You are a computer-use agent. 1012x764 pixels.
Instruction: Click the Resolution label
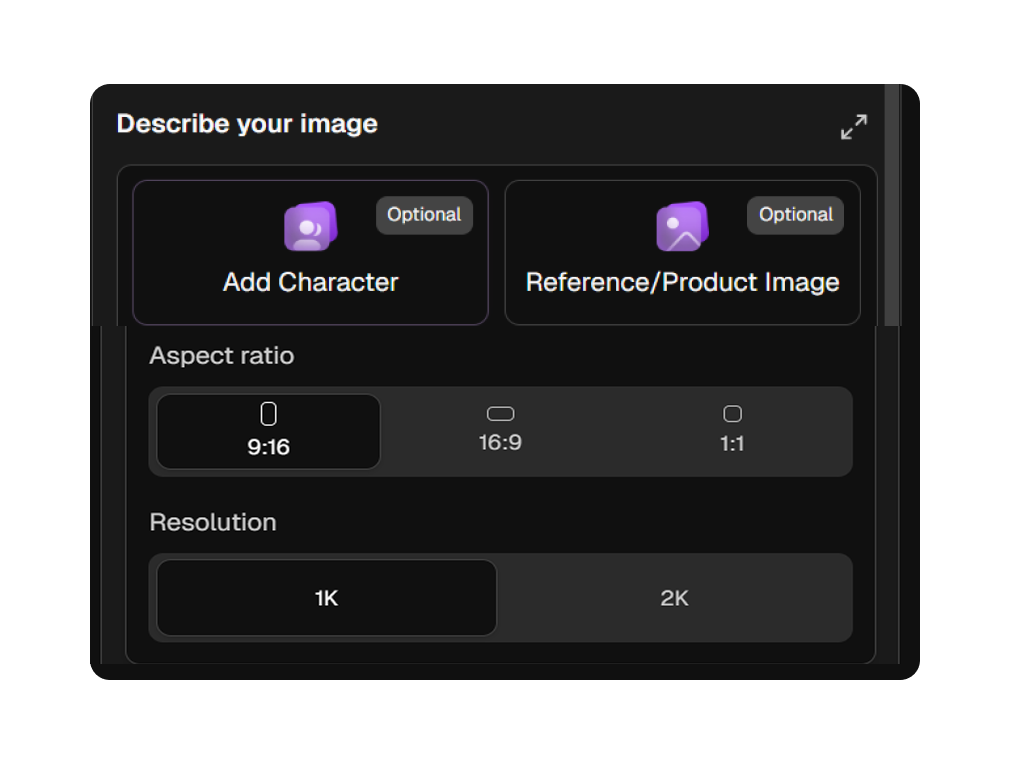(x=212, y=522)
